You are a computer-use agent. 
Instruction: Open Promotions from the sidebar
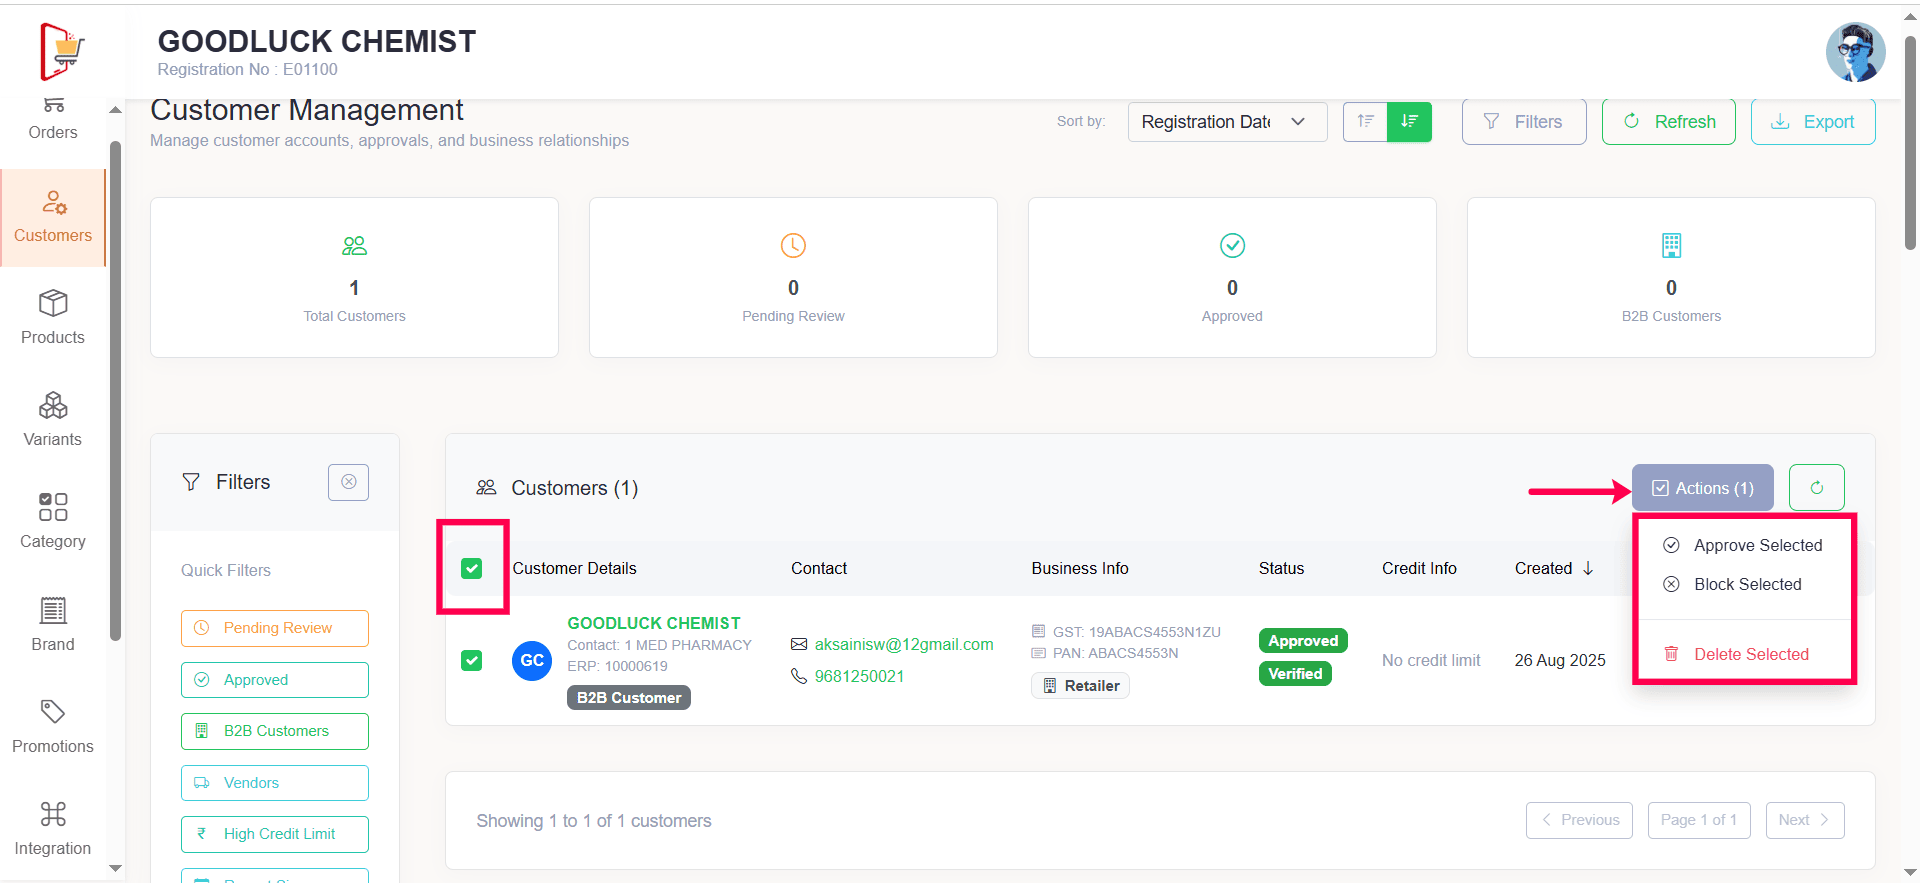coord(53,727)
